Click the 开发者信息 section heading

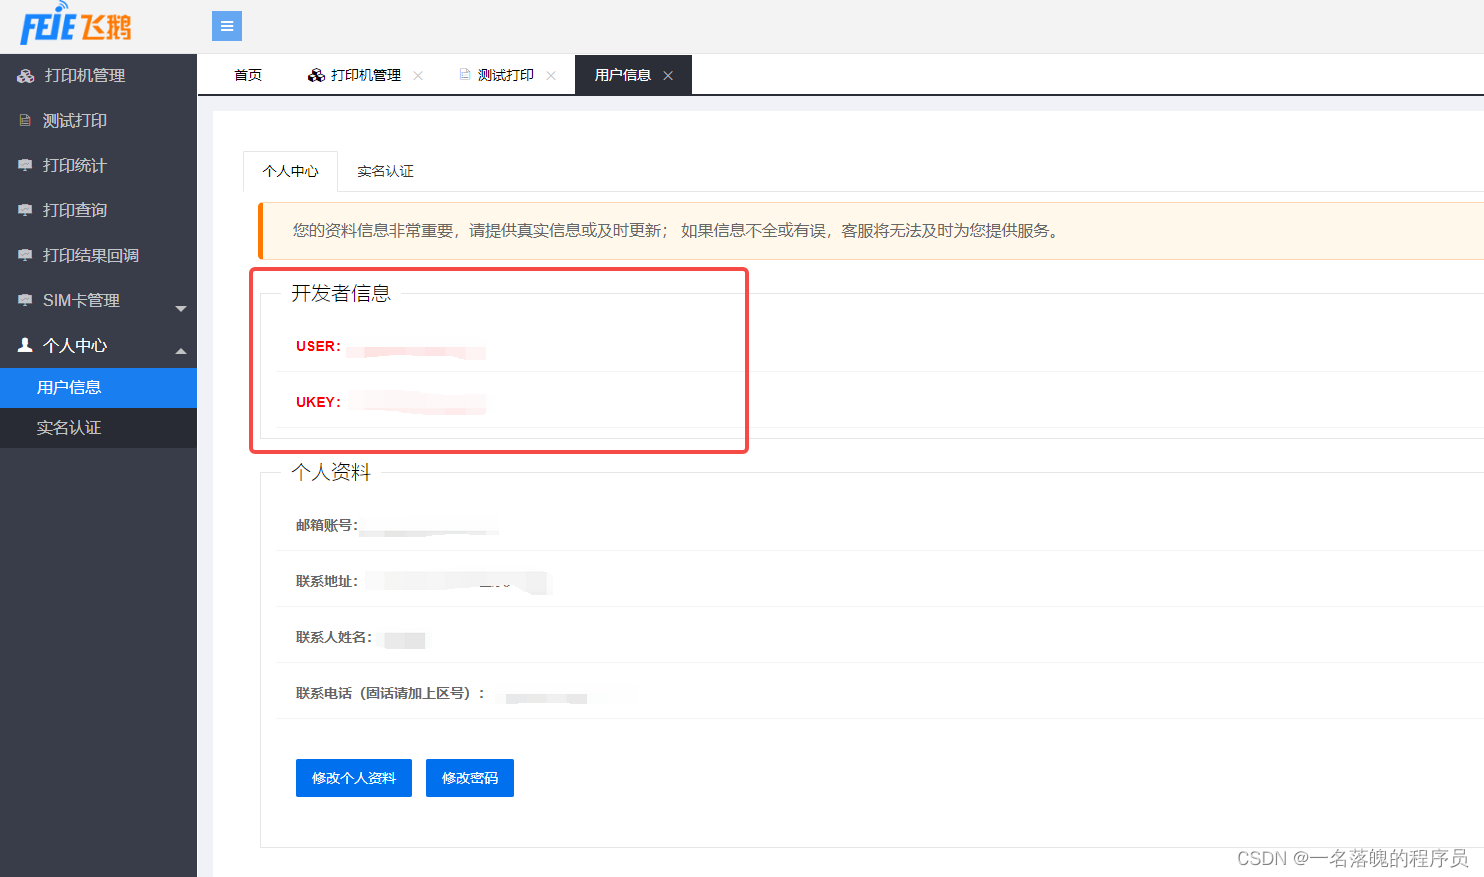[x=341, y=293]
